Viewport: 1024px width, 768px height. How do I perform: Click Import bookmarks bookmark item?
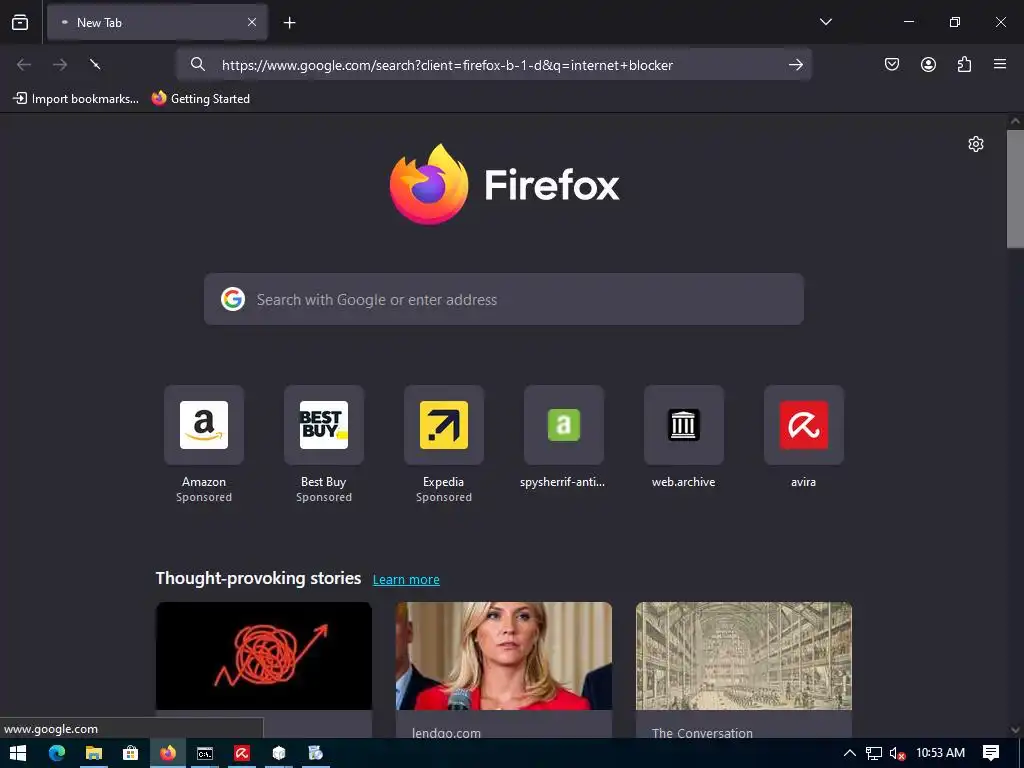click(76, 99)
